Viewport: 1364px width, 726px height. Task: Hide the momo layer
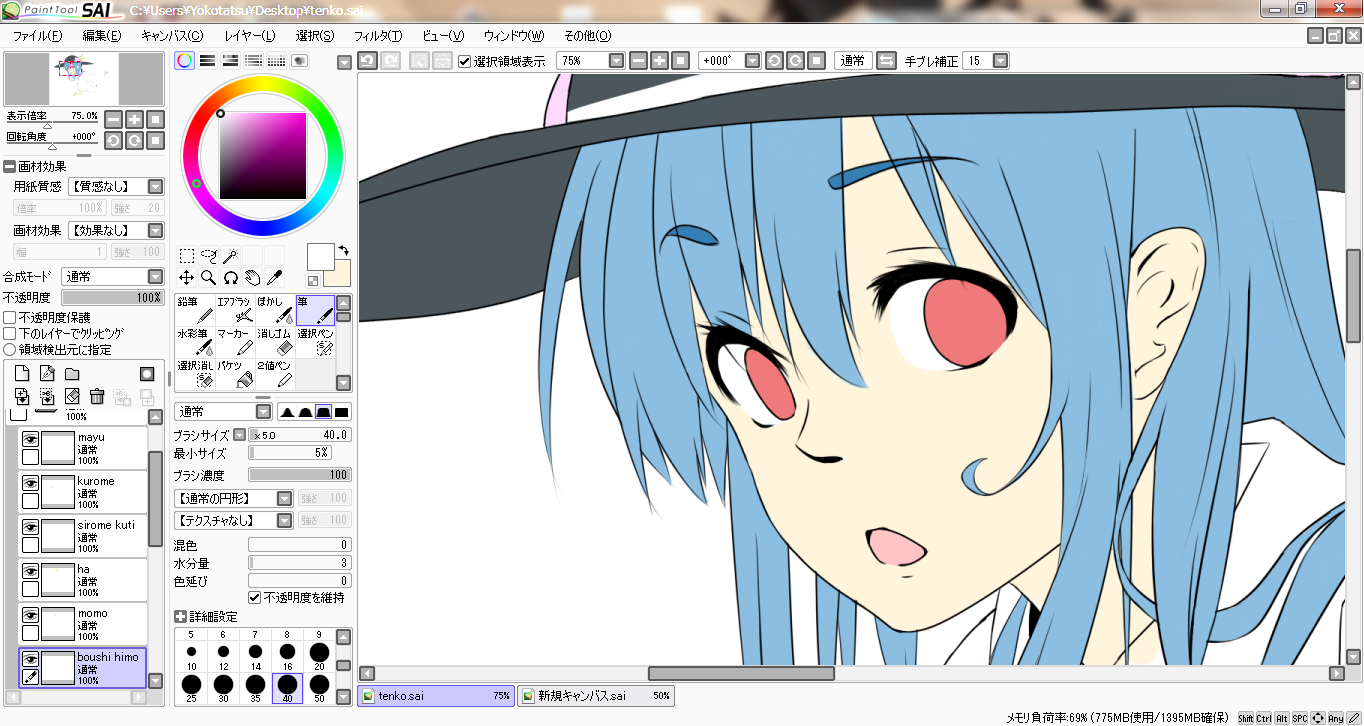click(31, 614)
